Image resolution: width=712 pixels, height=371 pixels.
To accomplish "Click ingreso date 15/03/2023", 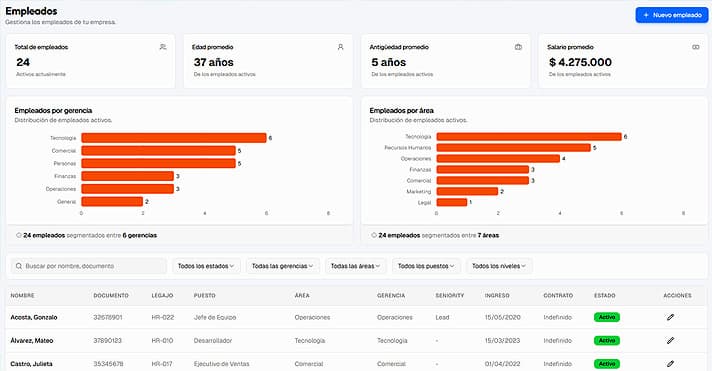I will pyautogui.click(x=502, y=341).
